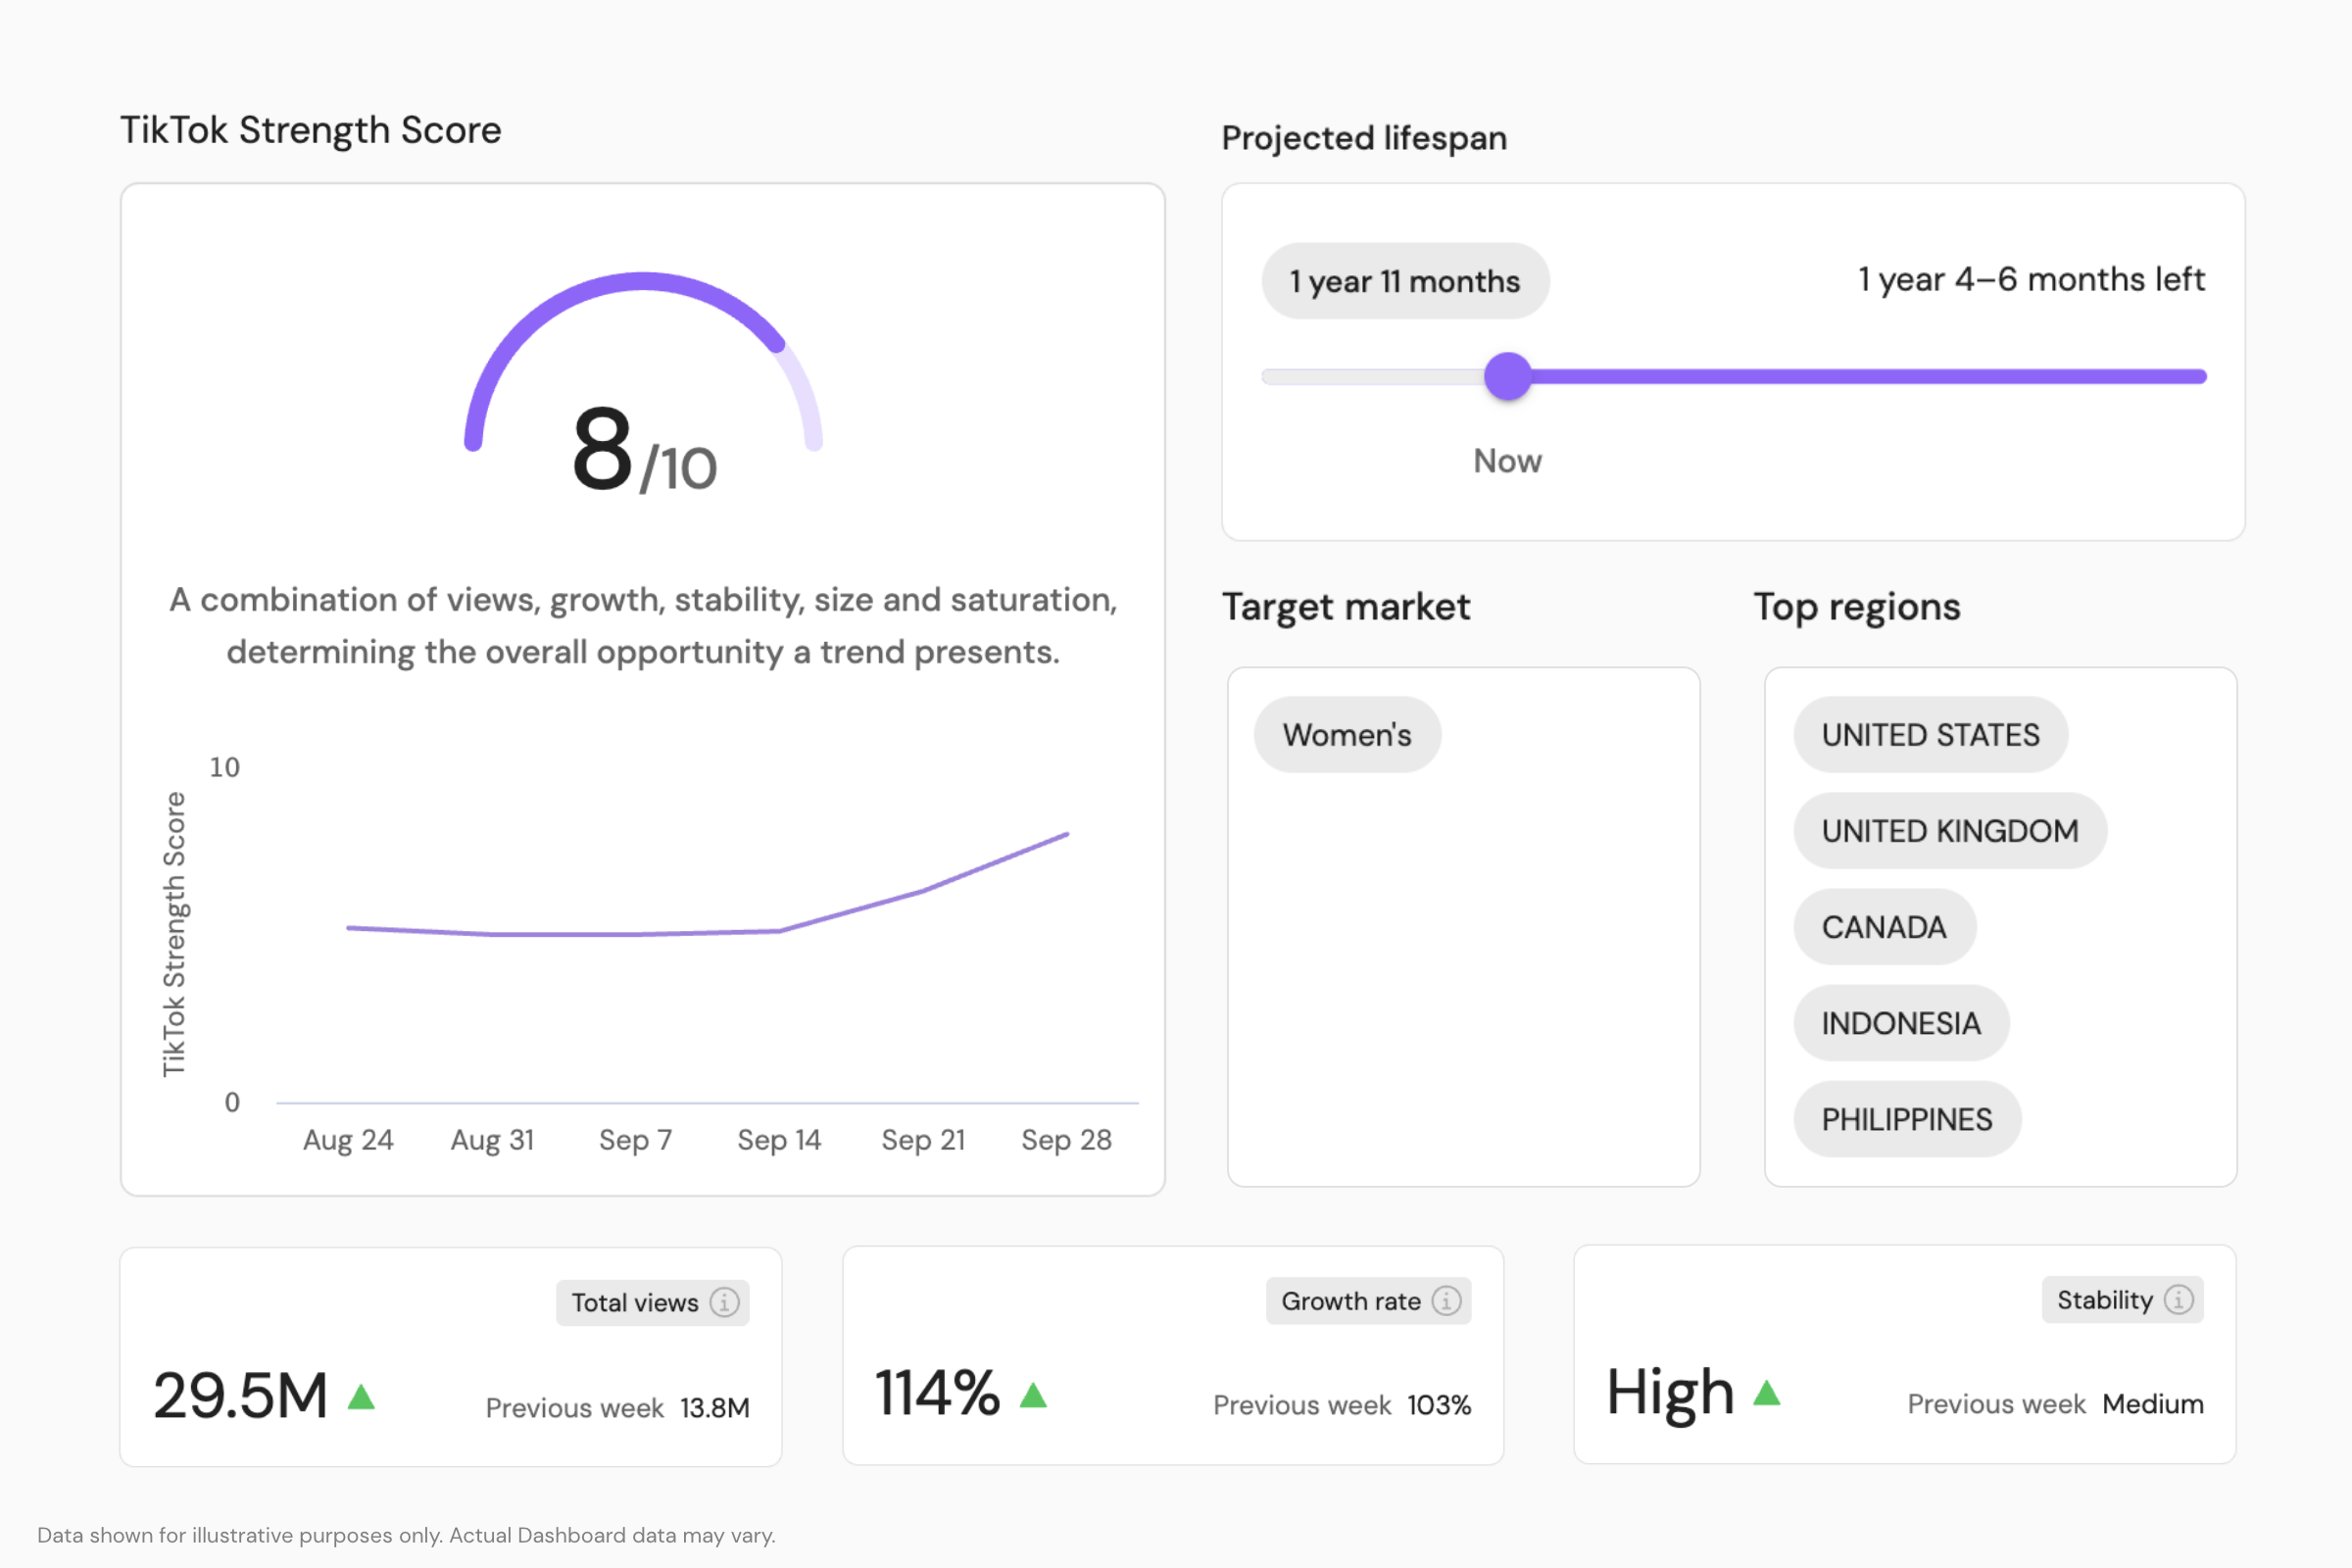Image resolution: width=2352 pixels, height=1568 pixels.
Task: Click the 1 year 11 months badge
Action: (1404, 281)
